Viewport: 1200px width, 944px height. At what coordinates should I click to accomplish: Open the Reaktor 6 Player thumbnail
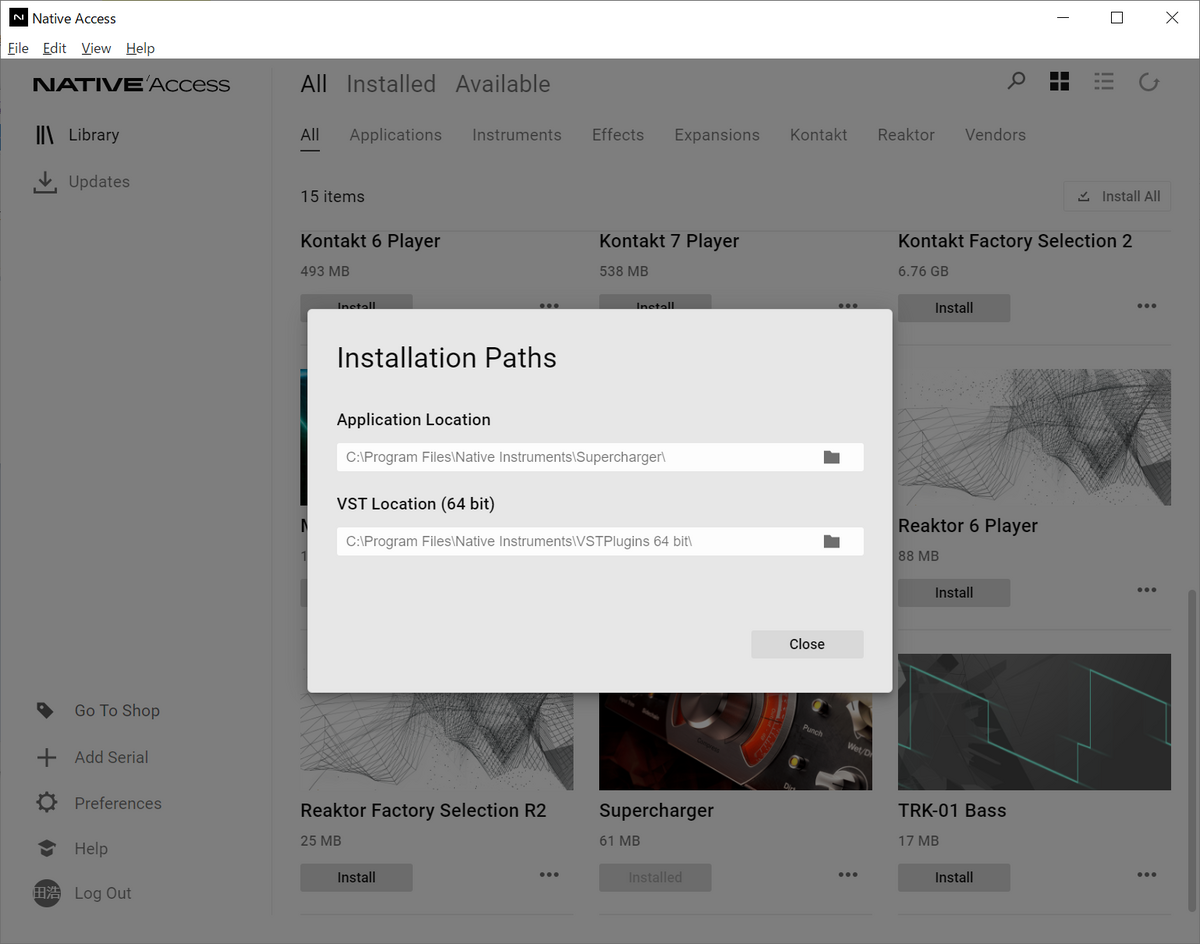pyautogui.click(x=1034, y=437)
